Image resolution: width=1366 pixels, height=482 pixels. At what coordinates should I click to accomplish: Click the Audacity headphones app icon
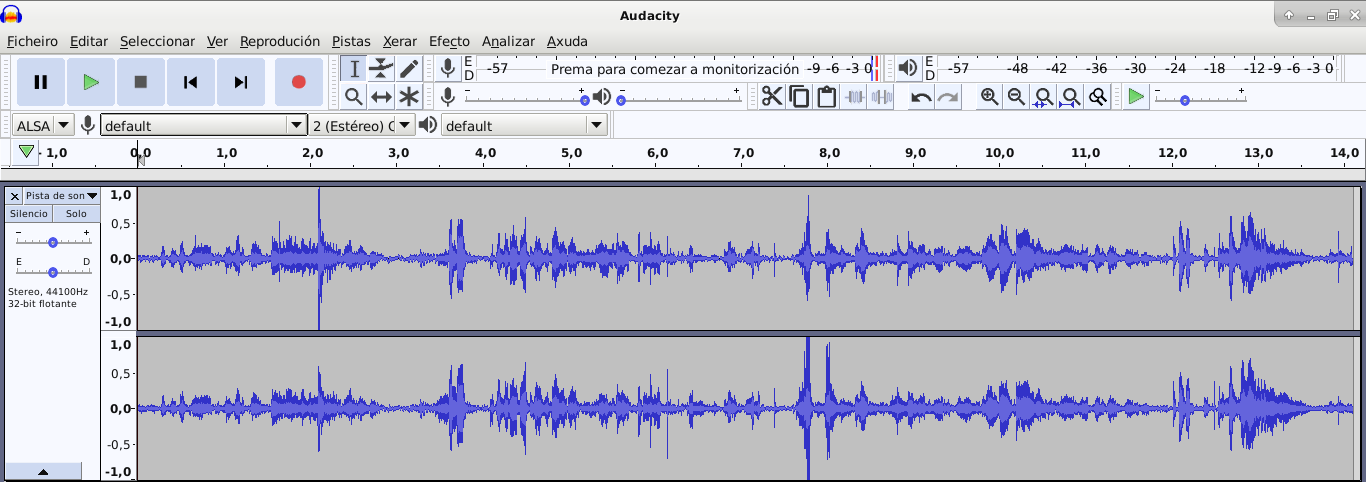[x=12, y=14]
